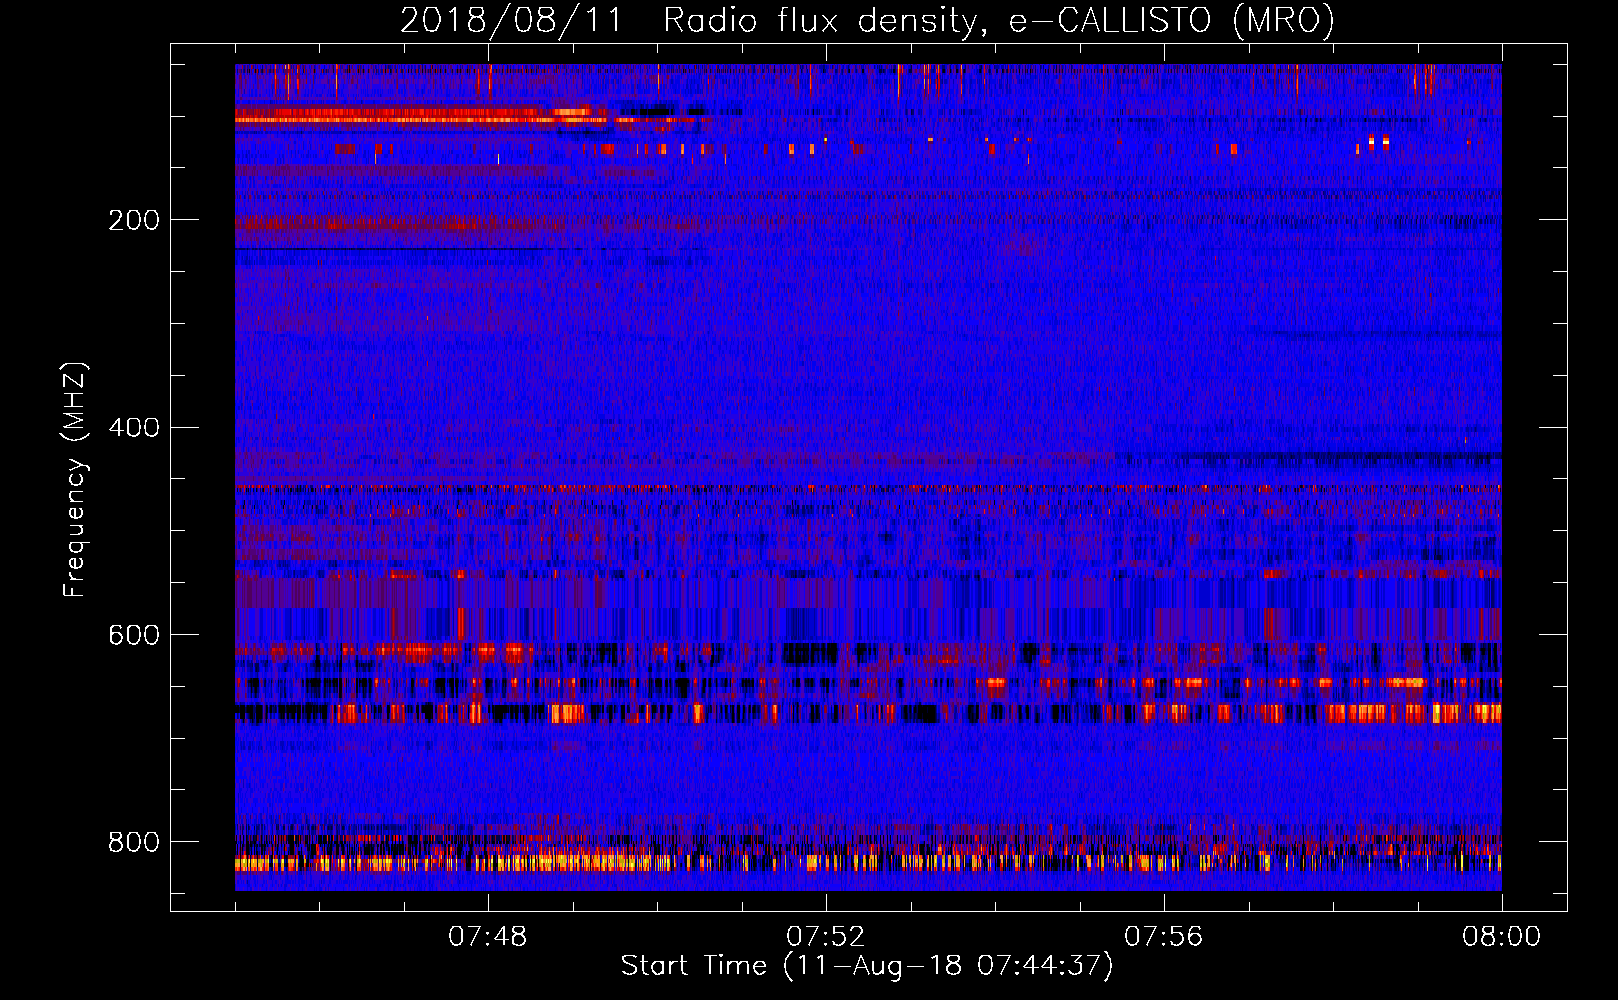The height and width of the screenshot is (1000, 1618).
Task: Click the 200 frequency tick label
Action: click(133, 220)
